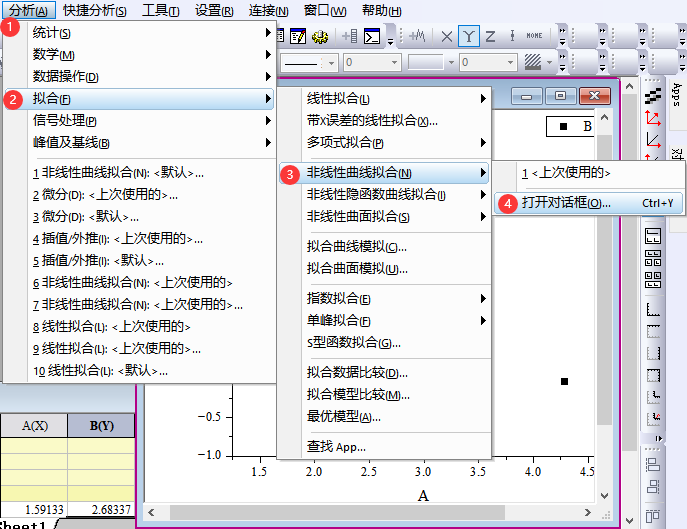The width and height of the screenshot is (687, 529).
Task: Open the Command Window icon
Action: [x=372, y=36]
